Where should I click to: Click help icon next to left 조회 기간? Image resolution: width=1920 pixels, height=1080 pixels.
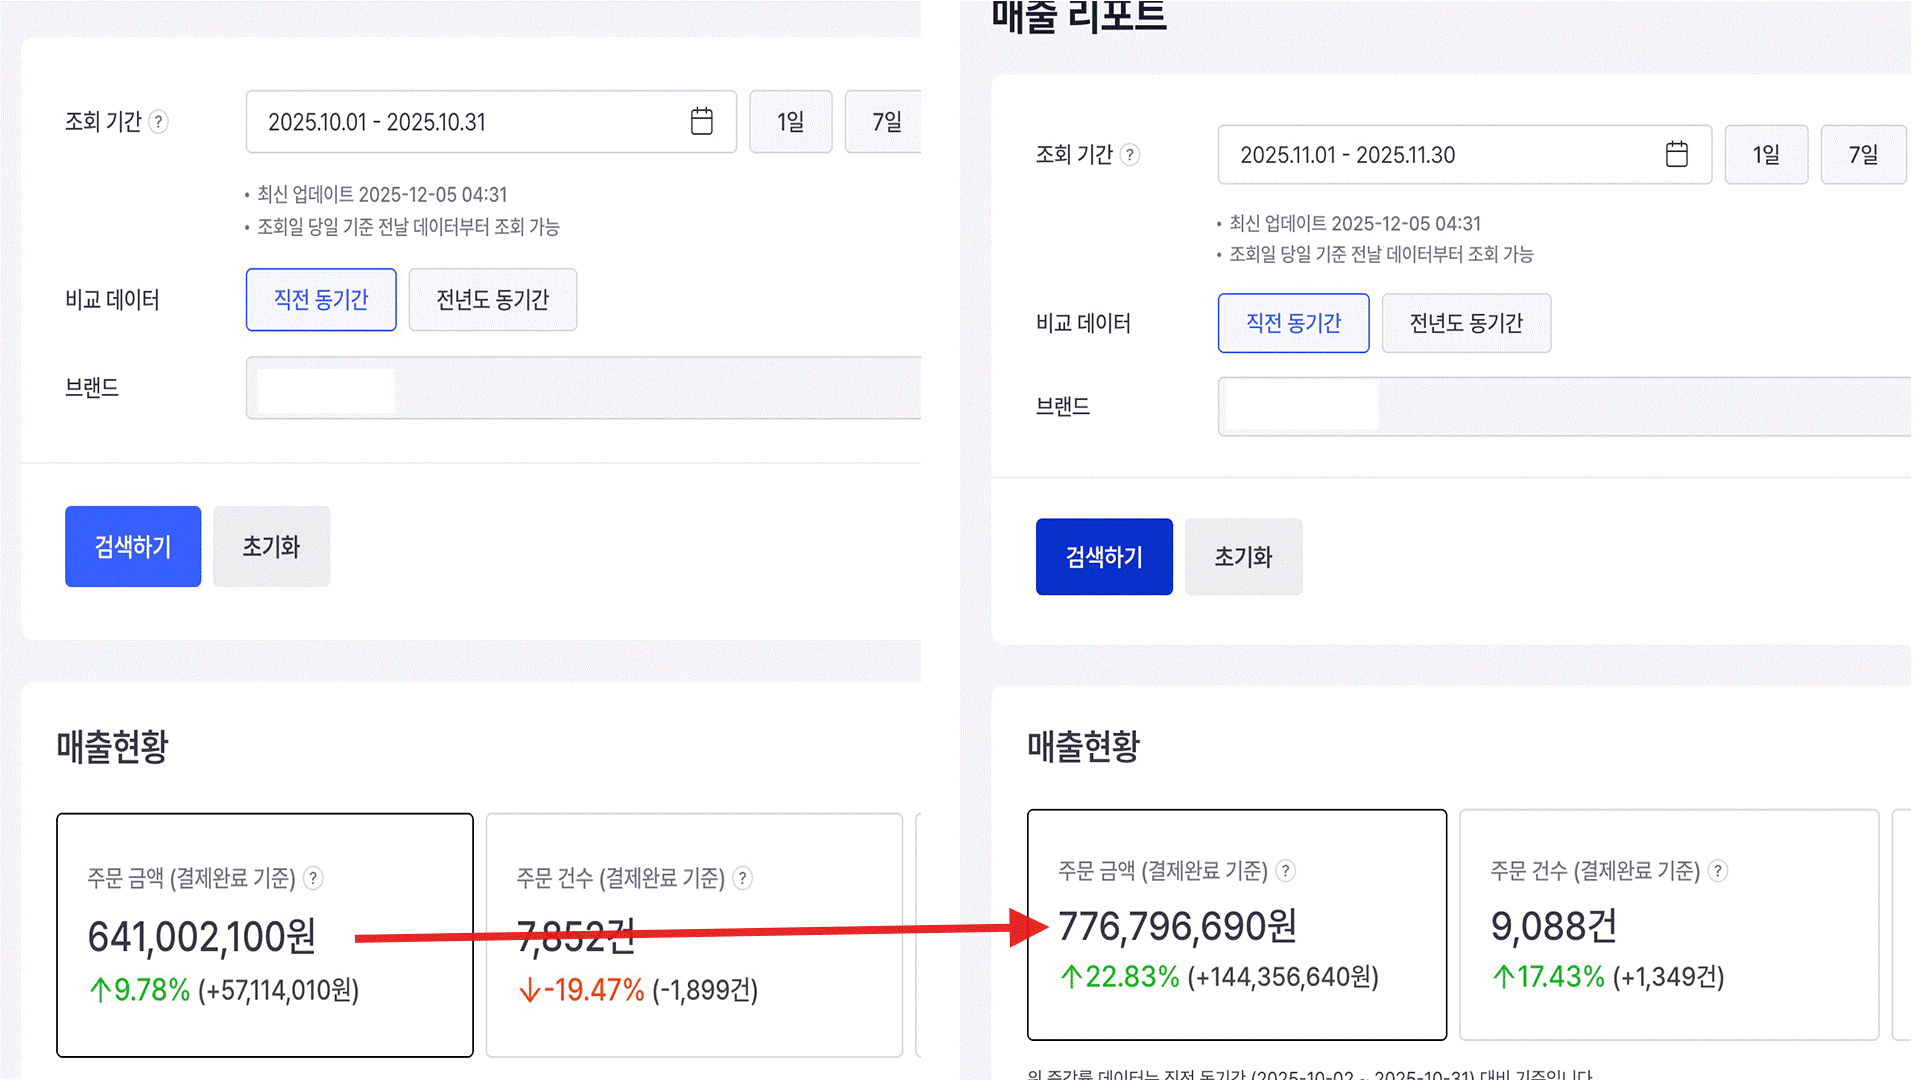click(159, 122)
